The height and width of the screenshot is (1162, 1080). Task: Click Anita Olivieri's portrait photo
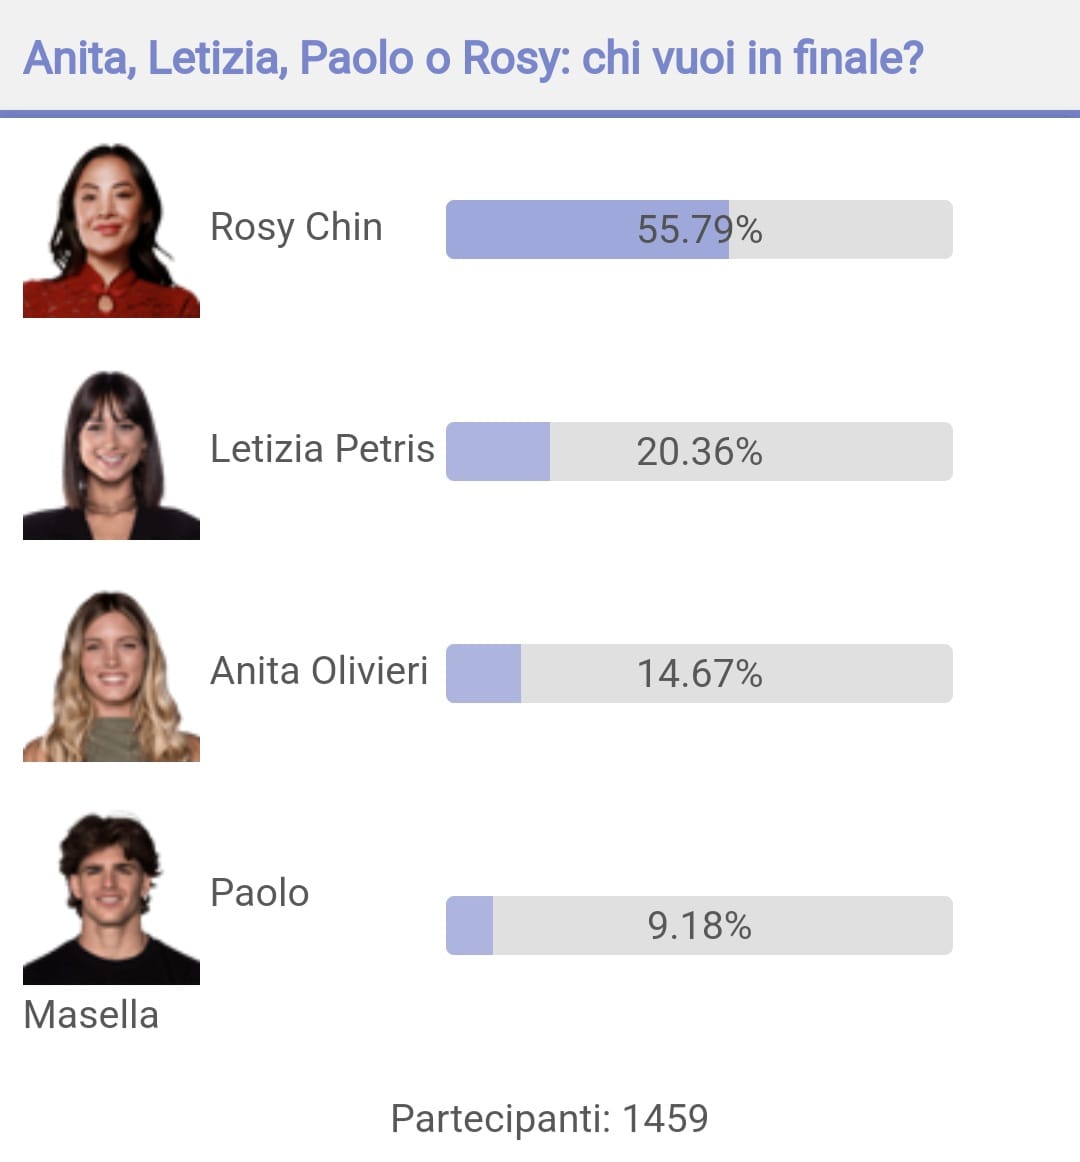pos(111,674)
